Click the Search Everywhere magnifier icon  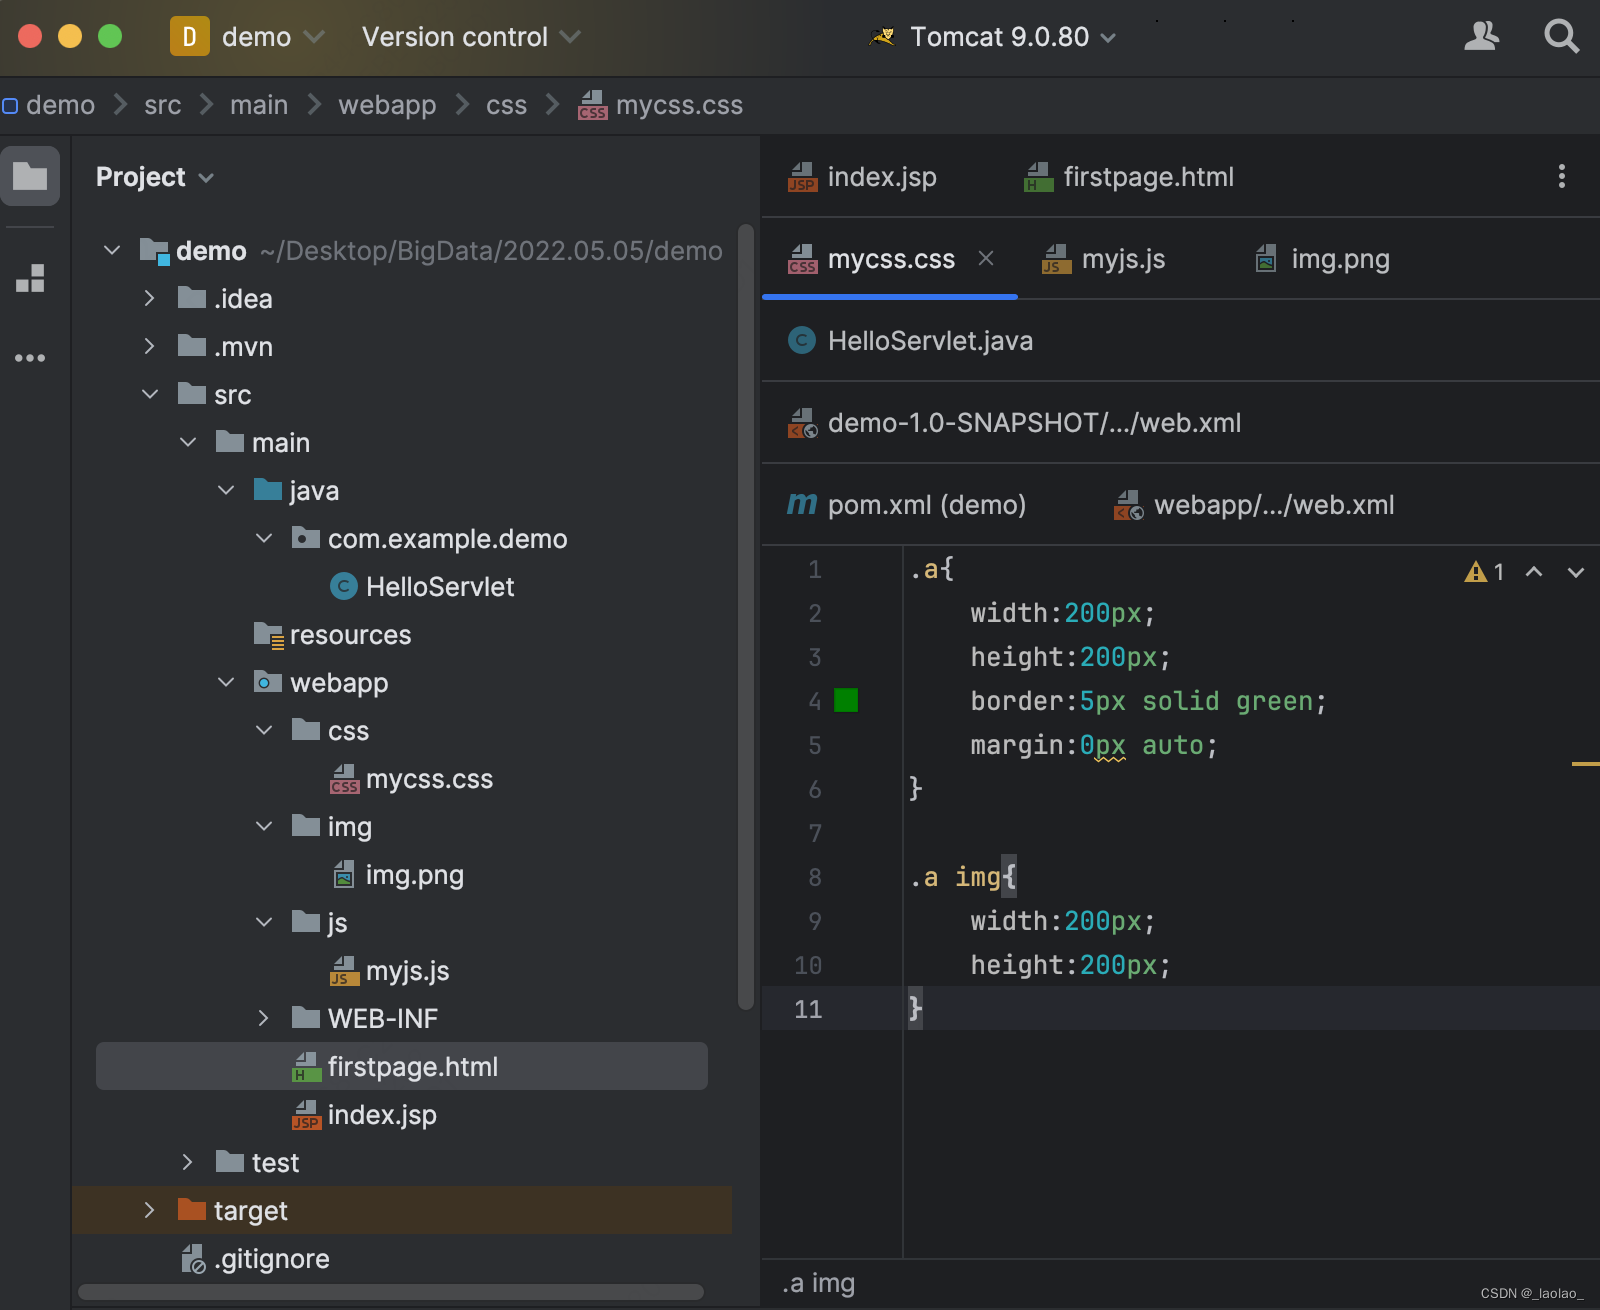click(1561, 37)
